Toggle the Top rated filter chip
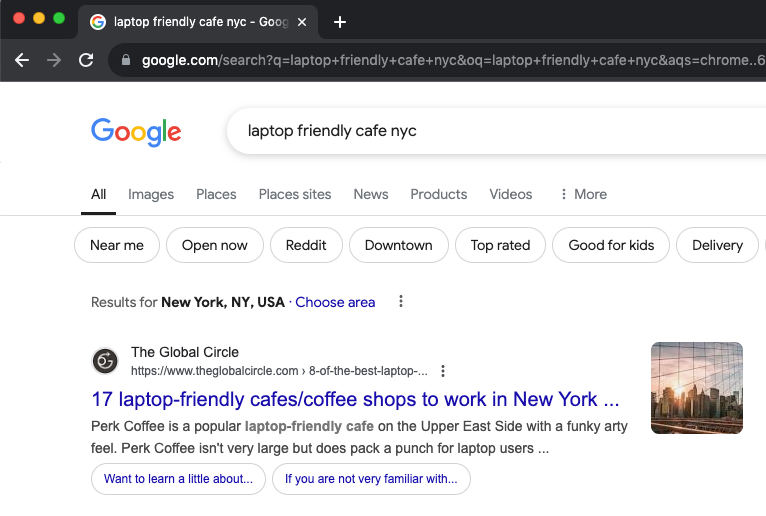 [500, 245]
